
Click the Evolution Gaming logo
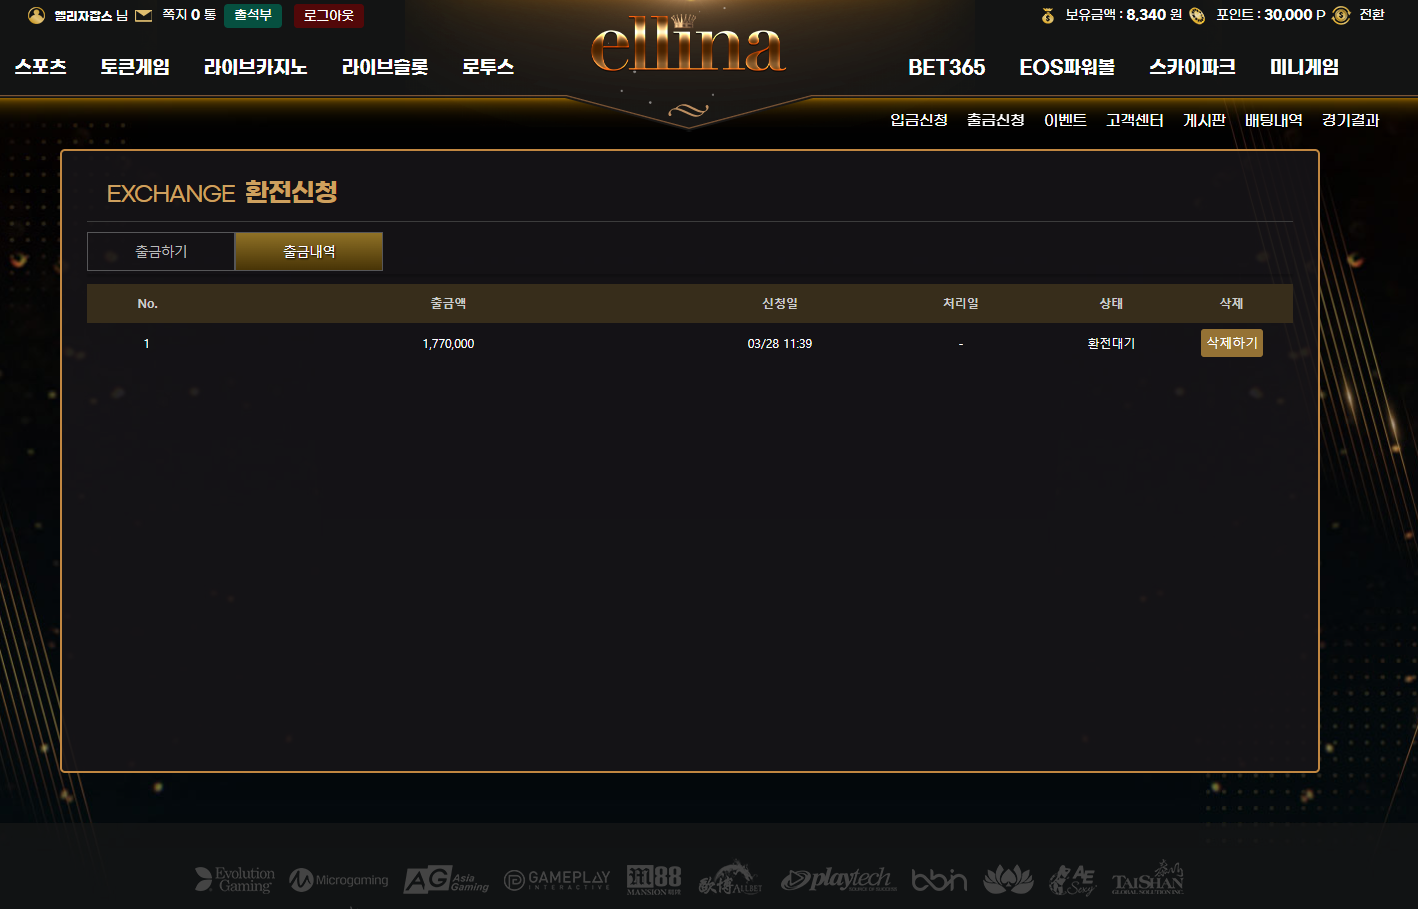pos(235,879)
